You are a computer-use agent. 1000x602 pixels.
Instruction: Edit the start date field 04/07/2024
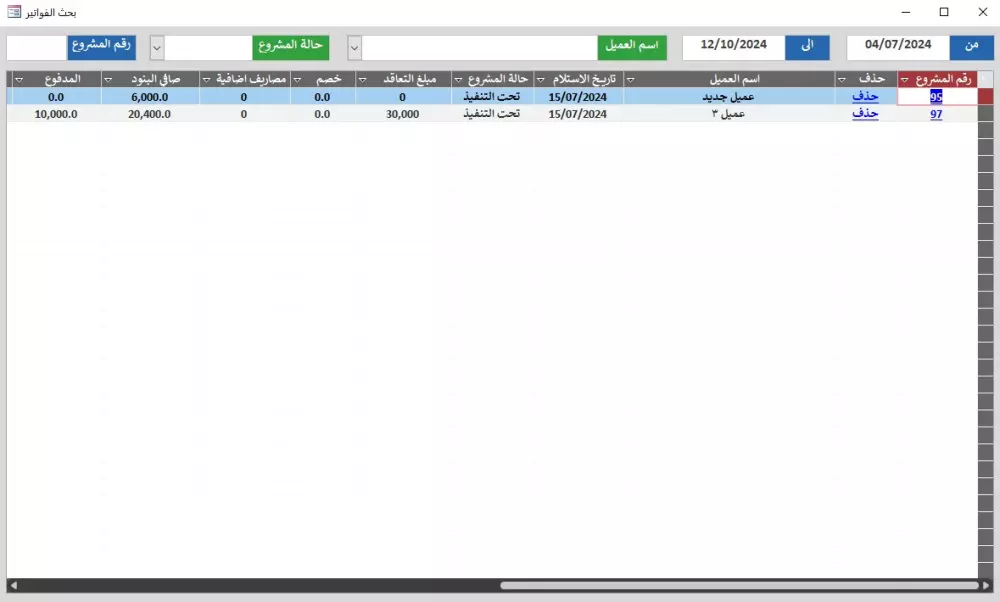pos(898,47)
